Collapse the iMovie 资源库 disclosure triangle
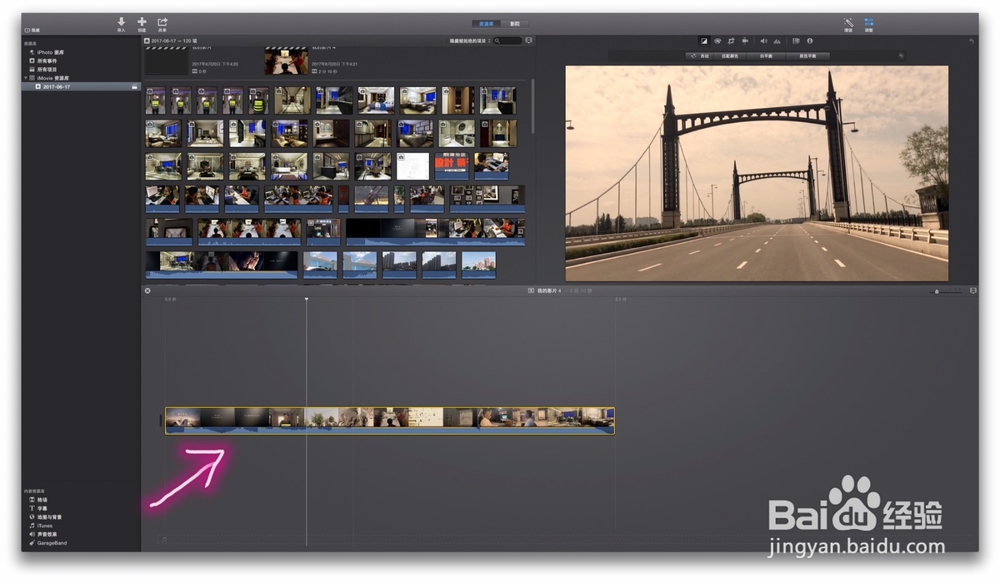 pos(26,78)
